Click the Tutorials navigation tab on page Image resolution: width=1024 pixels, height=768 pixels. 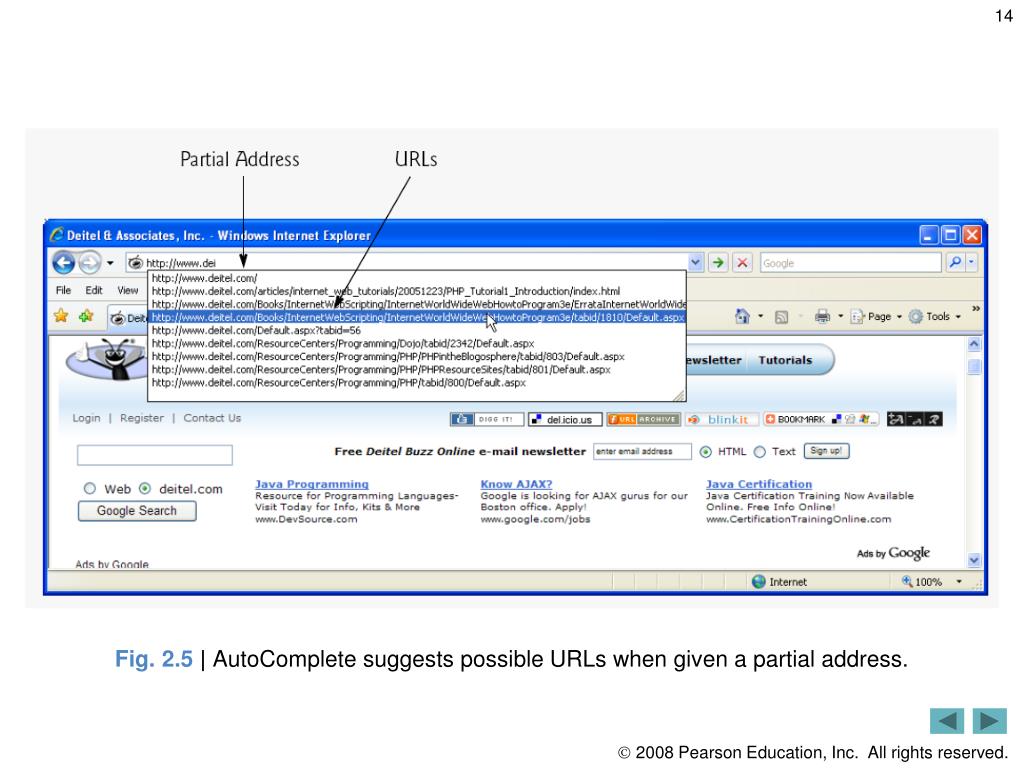pos(785,360)
